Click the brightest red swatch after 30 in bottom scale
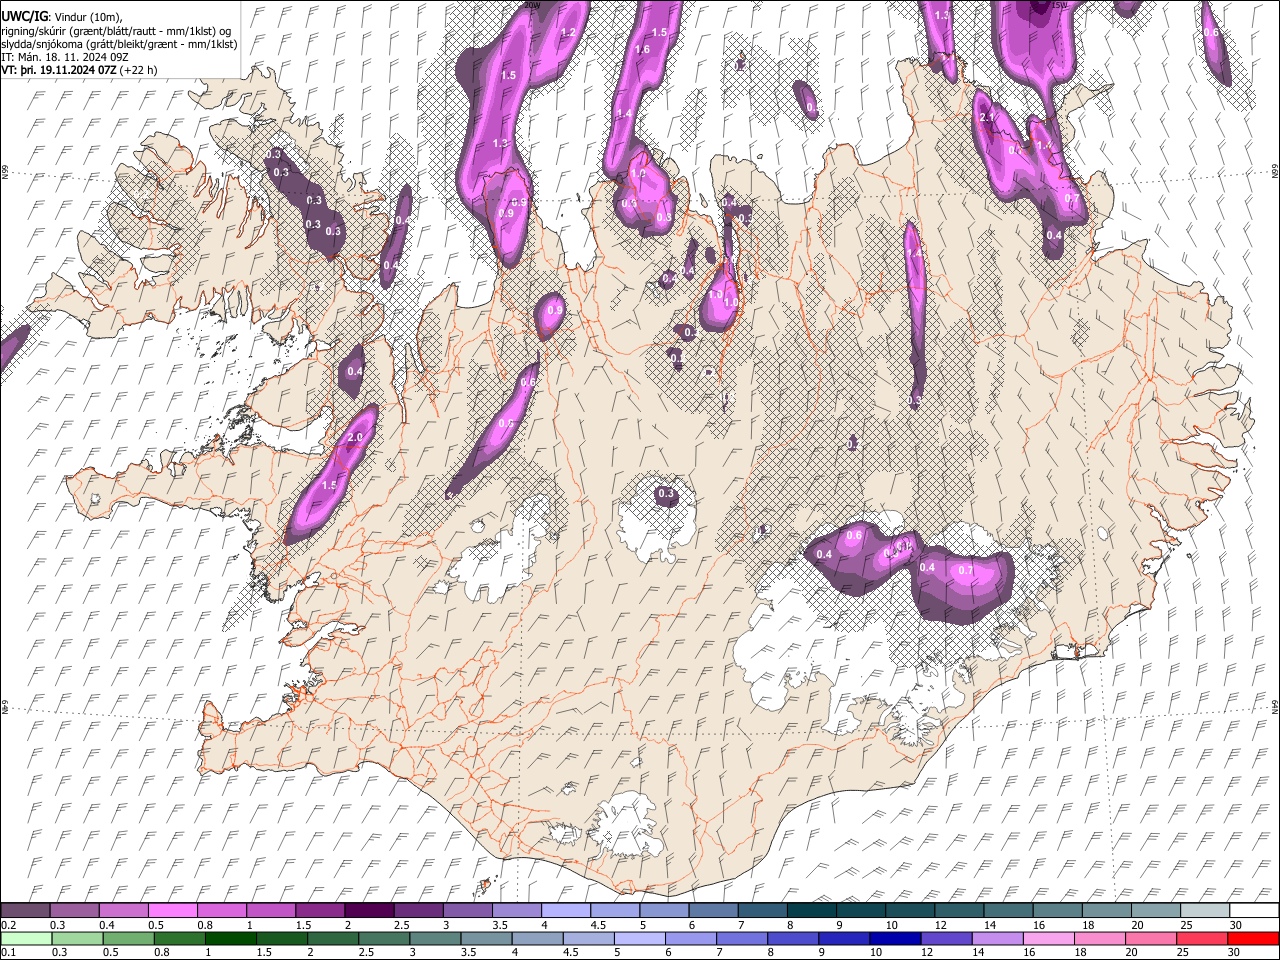 [1253, 938]
